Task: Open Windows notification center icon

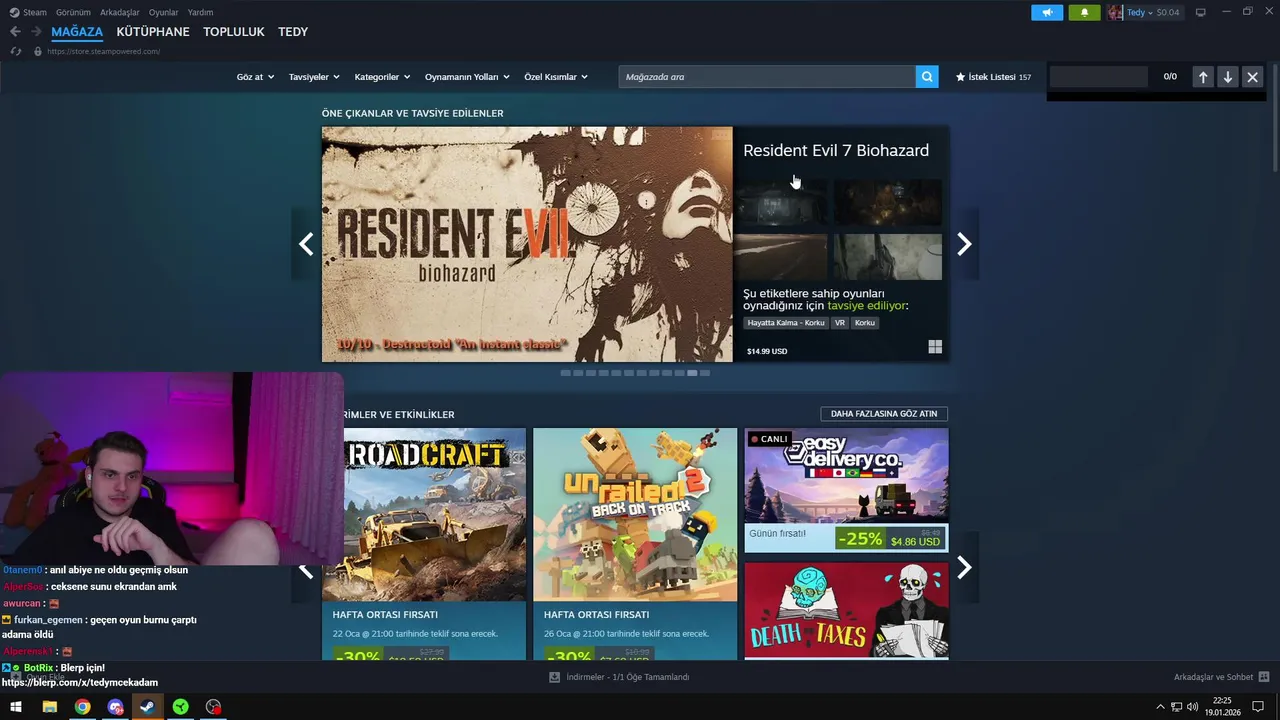Action: [x=1259, y=707]
